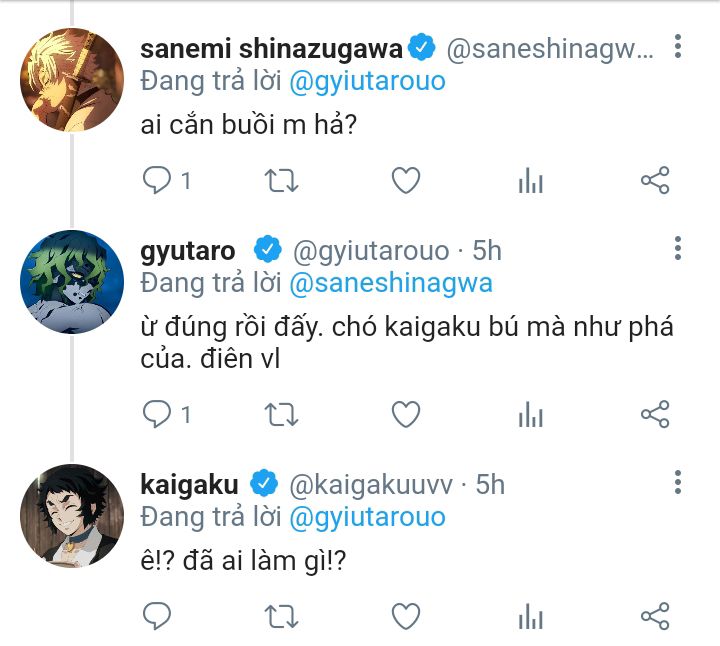
Task: Retweet gyutaro's tweet
Action: tap(281, 414)
